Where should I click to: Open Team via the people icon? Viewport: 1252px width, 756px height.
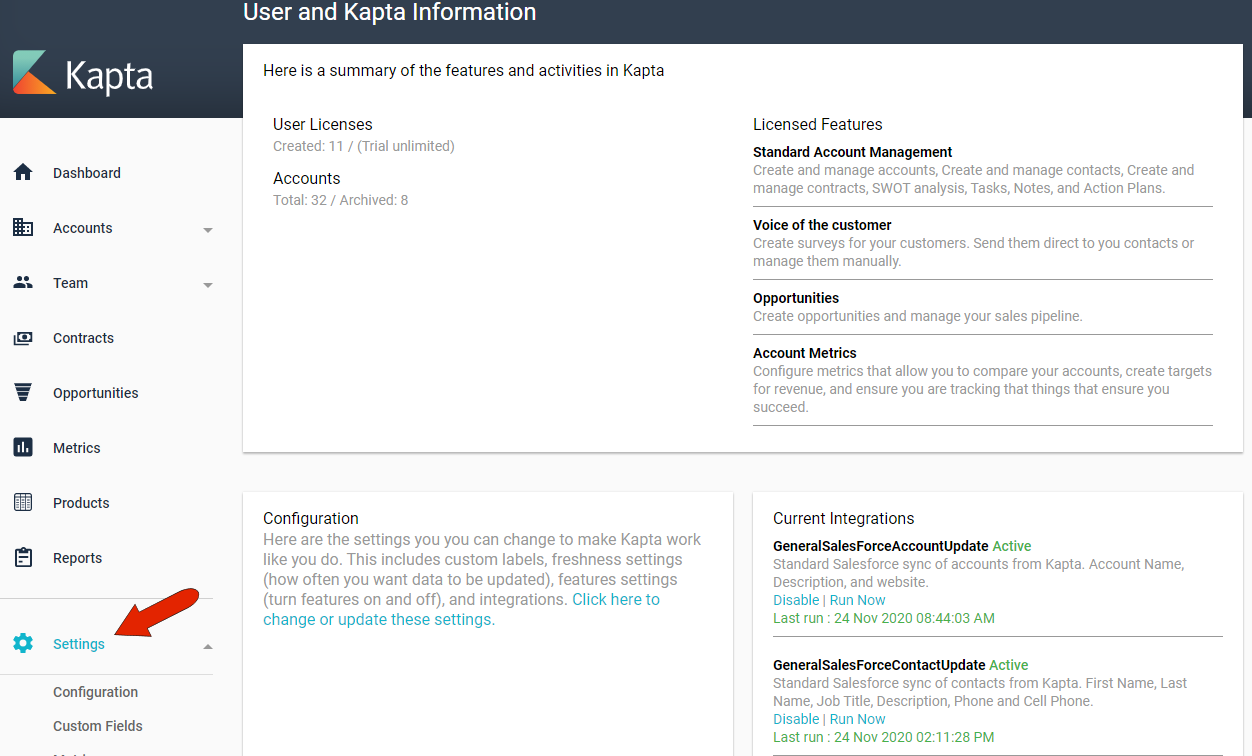[x=23, y=282]
